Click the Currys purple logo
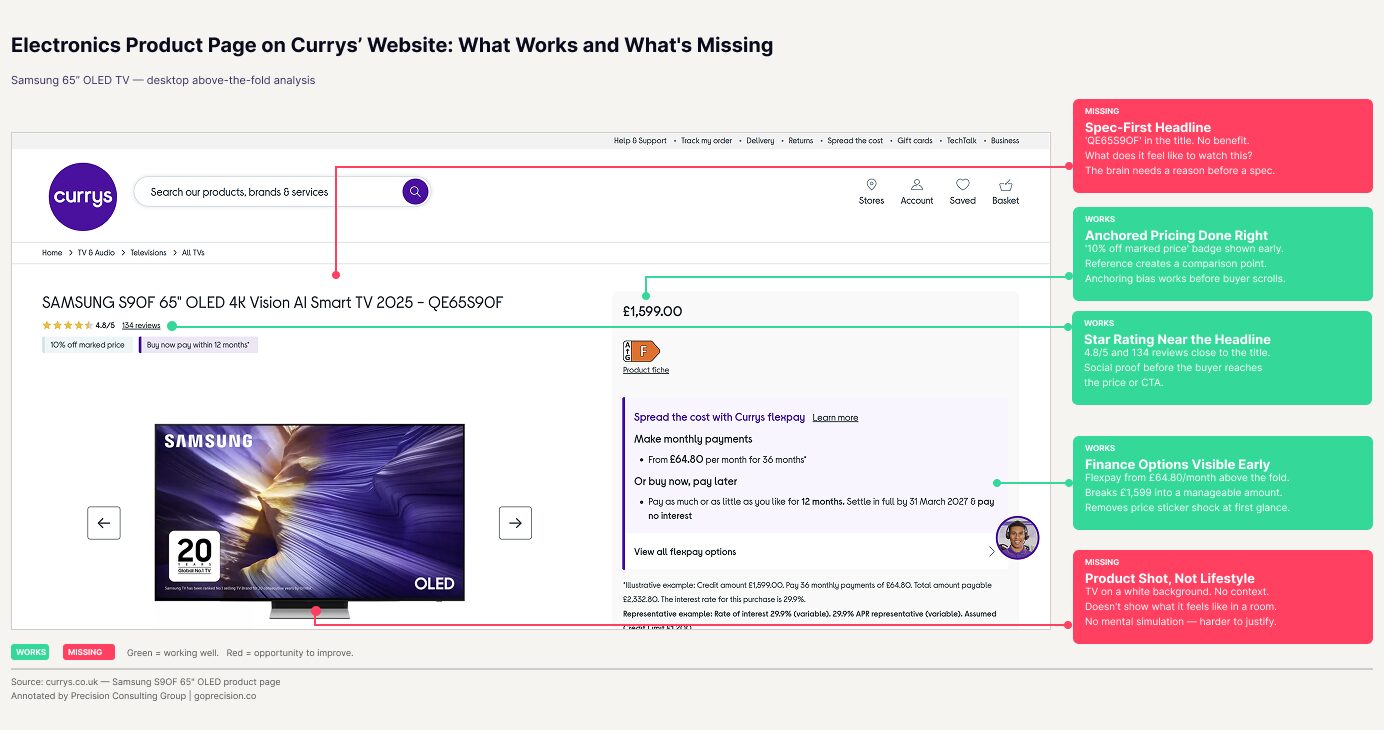1384x730 pixels. point(83,197)
